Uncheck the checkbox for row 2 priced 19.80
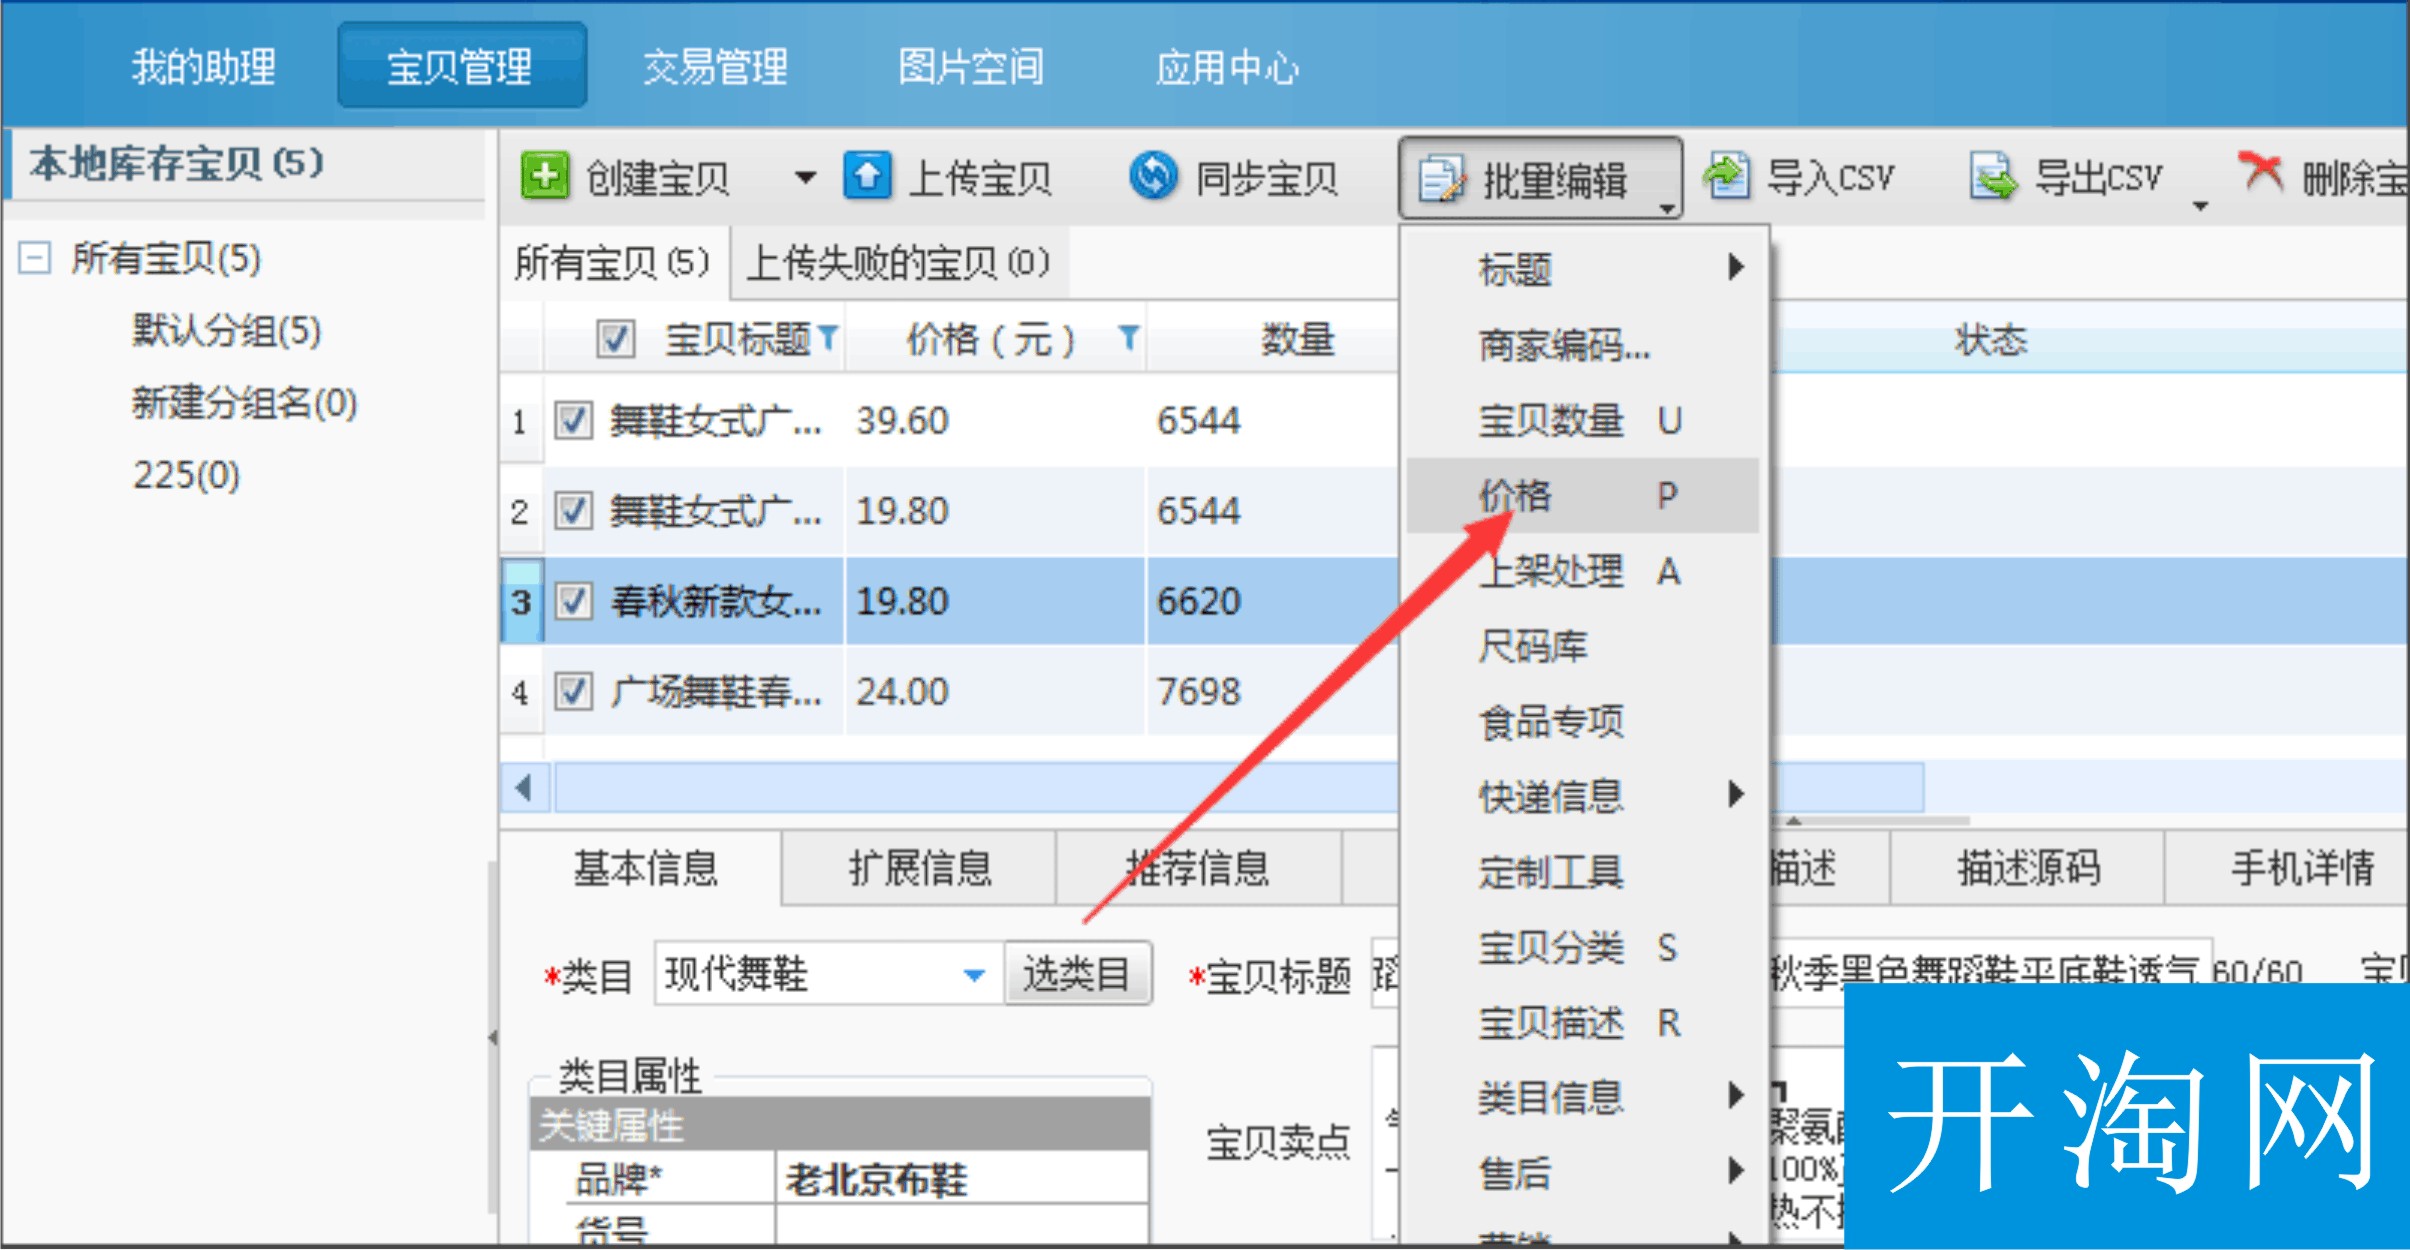This screenshot has height=1250, width=2410. (573, 510)
